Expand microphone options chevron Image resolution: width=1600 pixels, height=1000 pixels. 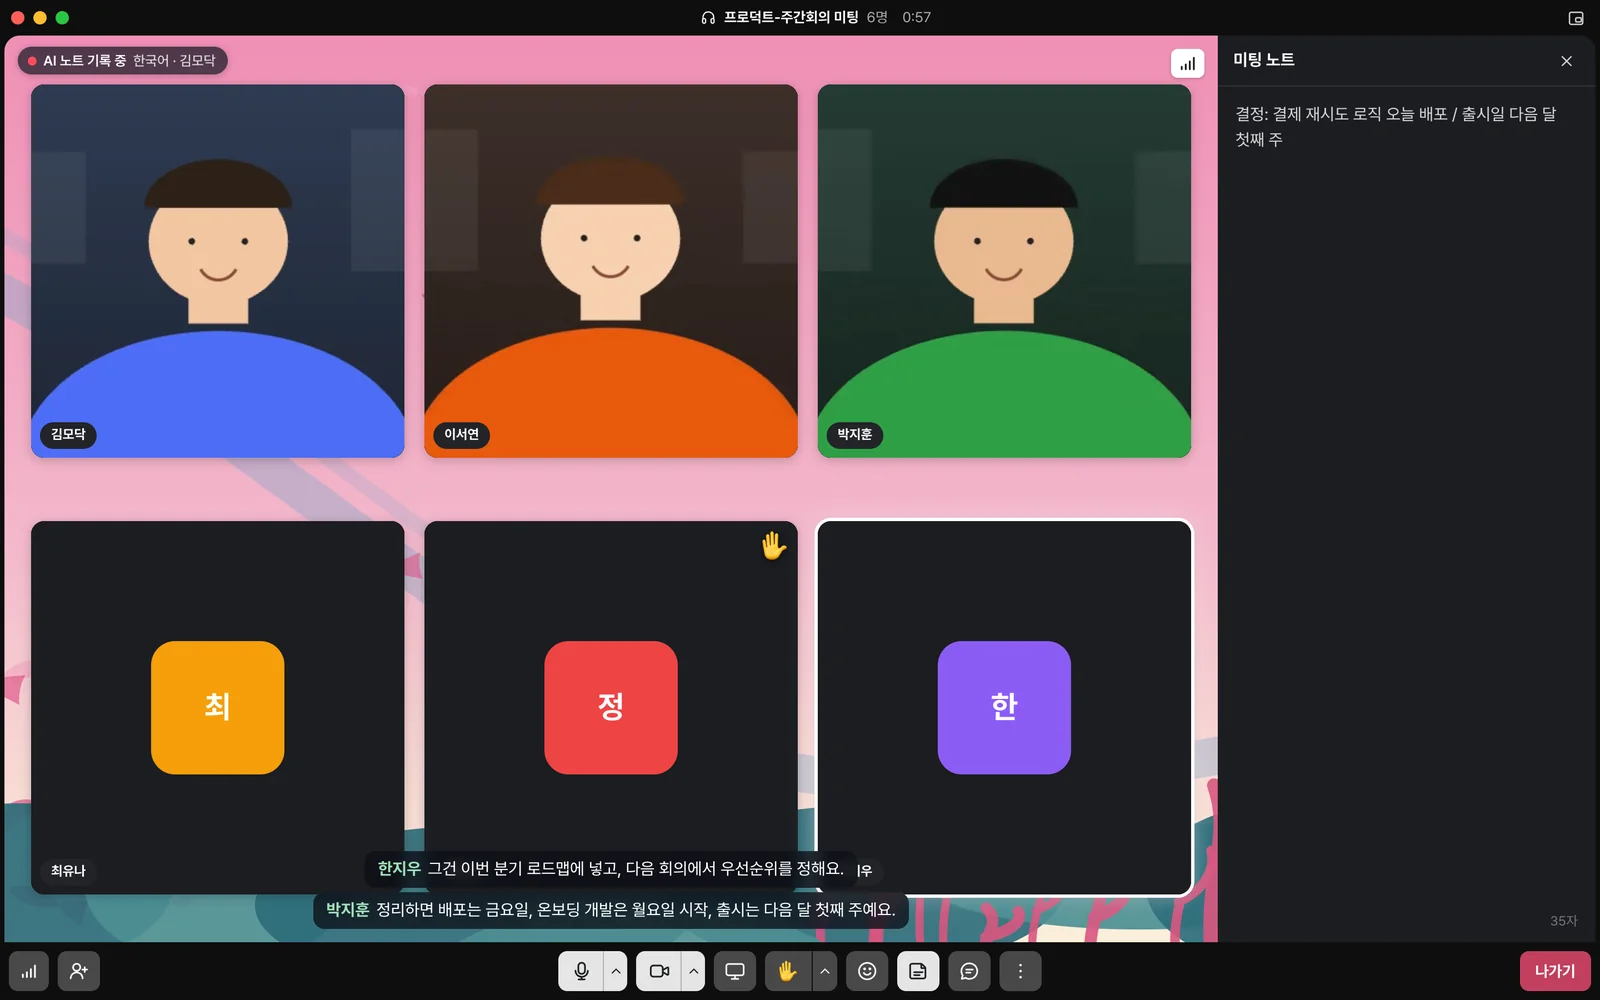pos(616,971)
